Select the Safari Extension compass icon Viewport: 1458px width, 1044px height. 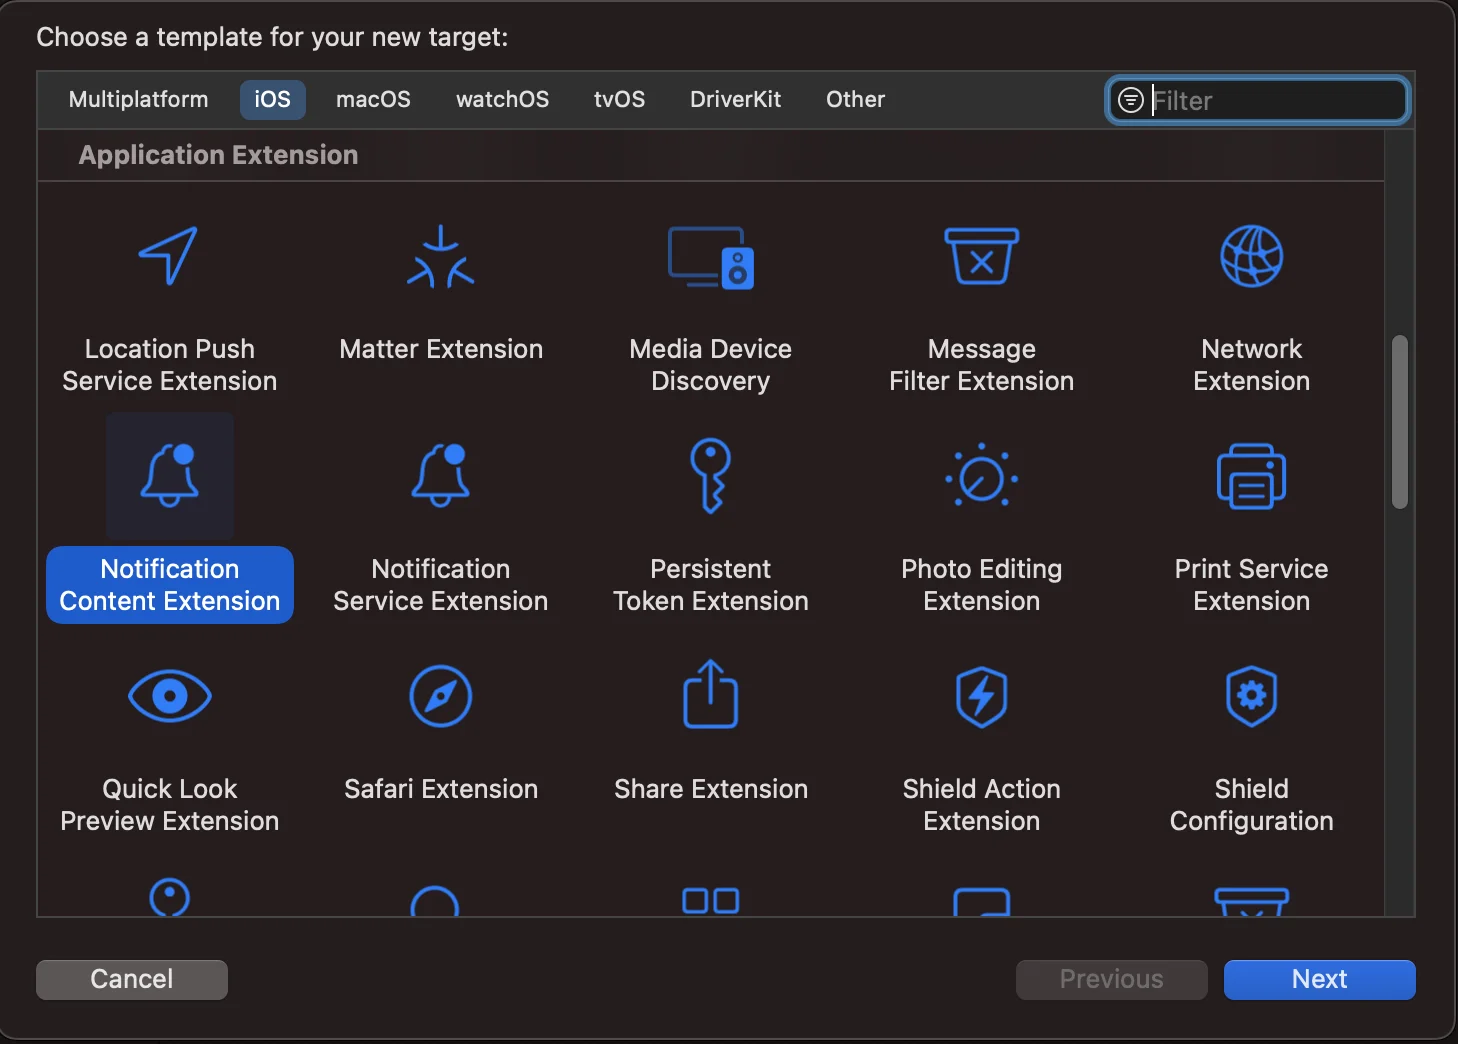point(440,696)
